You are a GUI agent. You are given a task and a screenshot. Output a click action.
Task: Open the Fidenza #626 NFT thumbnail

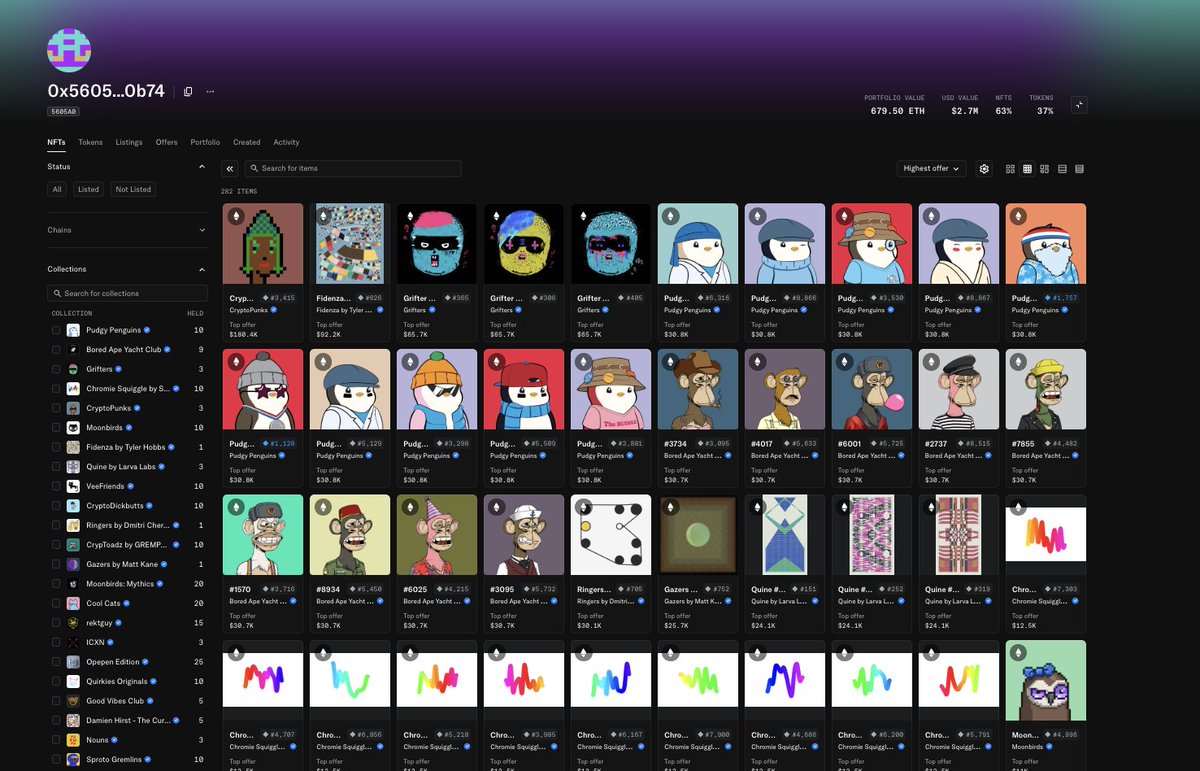pyautogui.click(x=350, y=243)
